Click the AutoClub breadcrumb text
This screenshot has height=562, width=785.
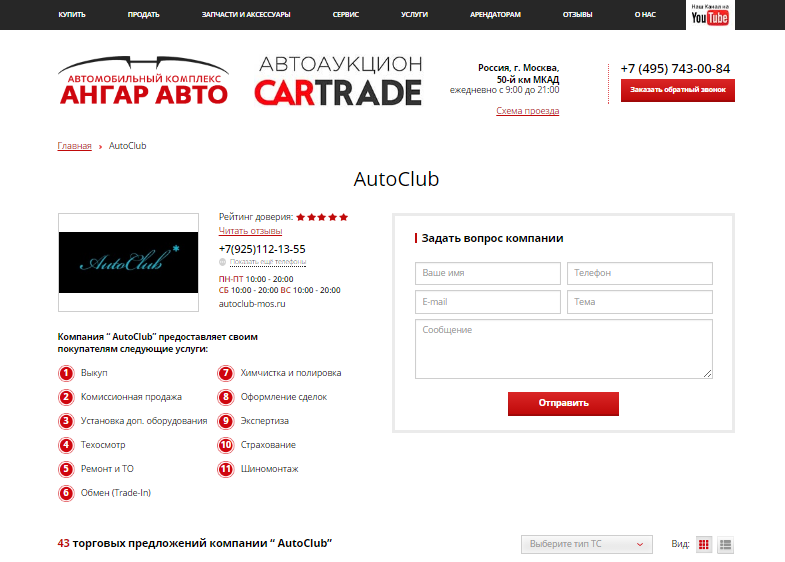pos(128,146)
